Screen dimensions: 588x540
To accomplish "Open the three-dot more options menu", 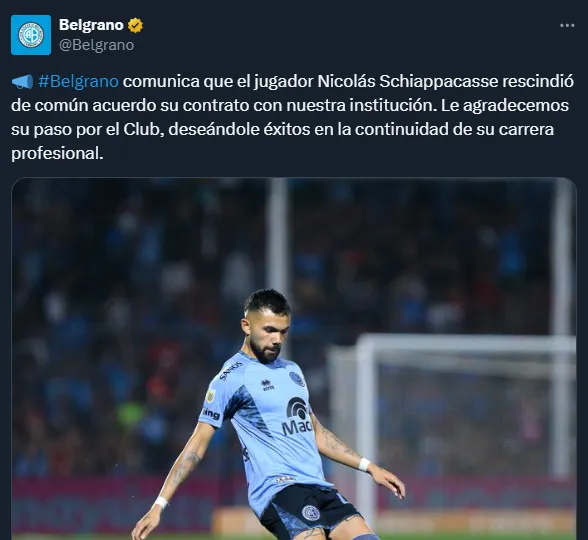I will click(x=567, y=26).
